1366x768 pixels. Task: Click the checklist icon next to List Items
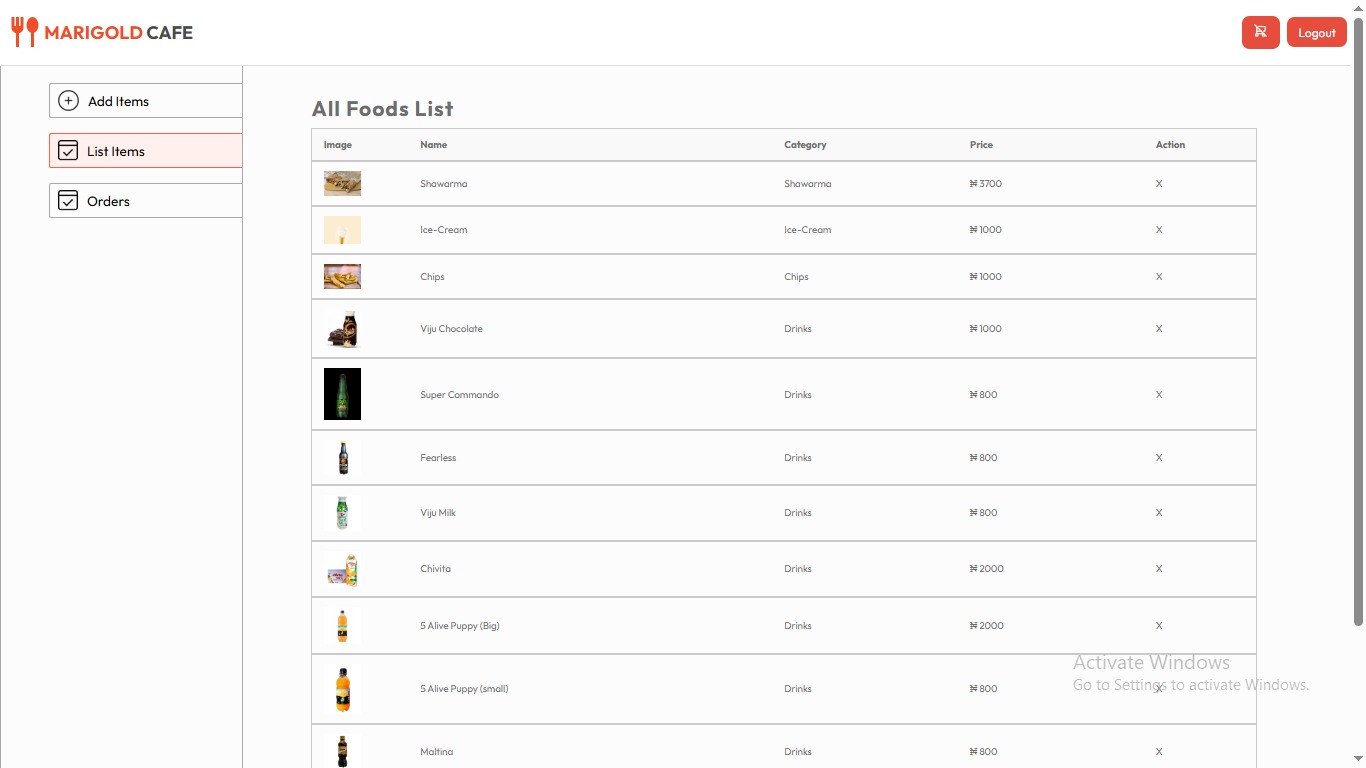point(67,150)
